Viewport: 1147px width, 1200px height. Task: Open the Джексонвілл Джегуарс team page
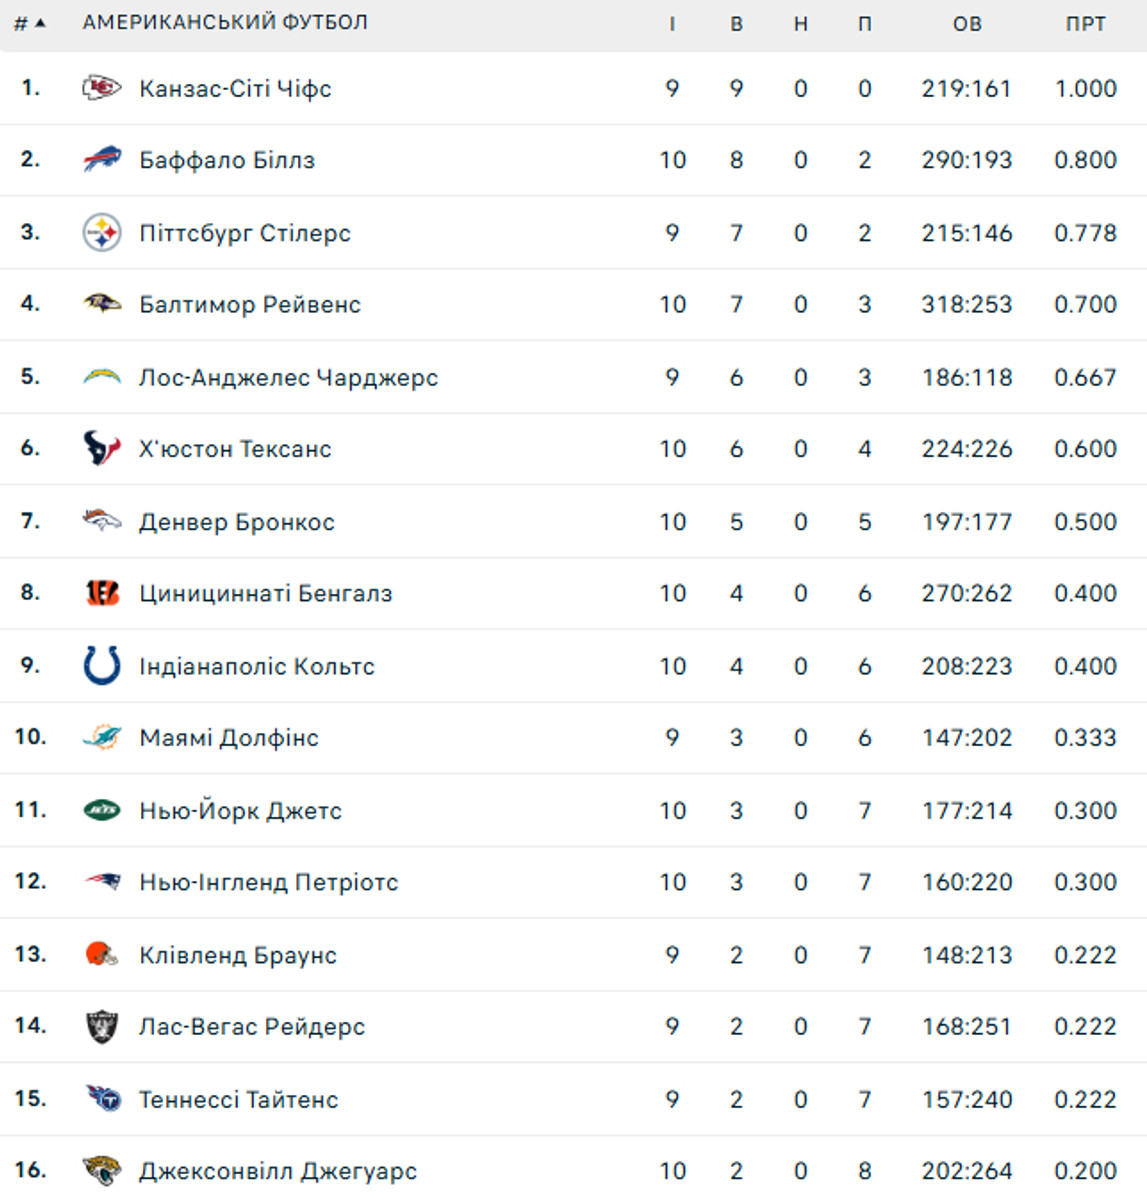pyautogui.click(x=277, y=1171)
